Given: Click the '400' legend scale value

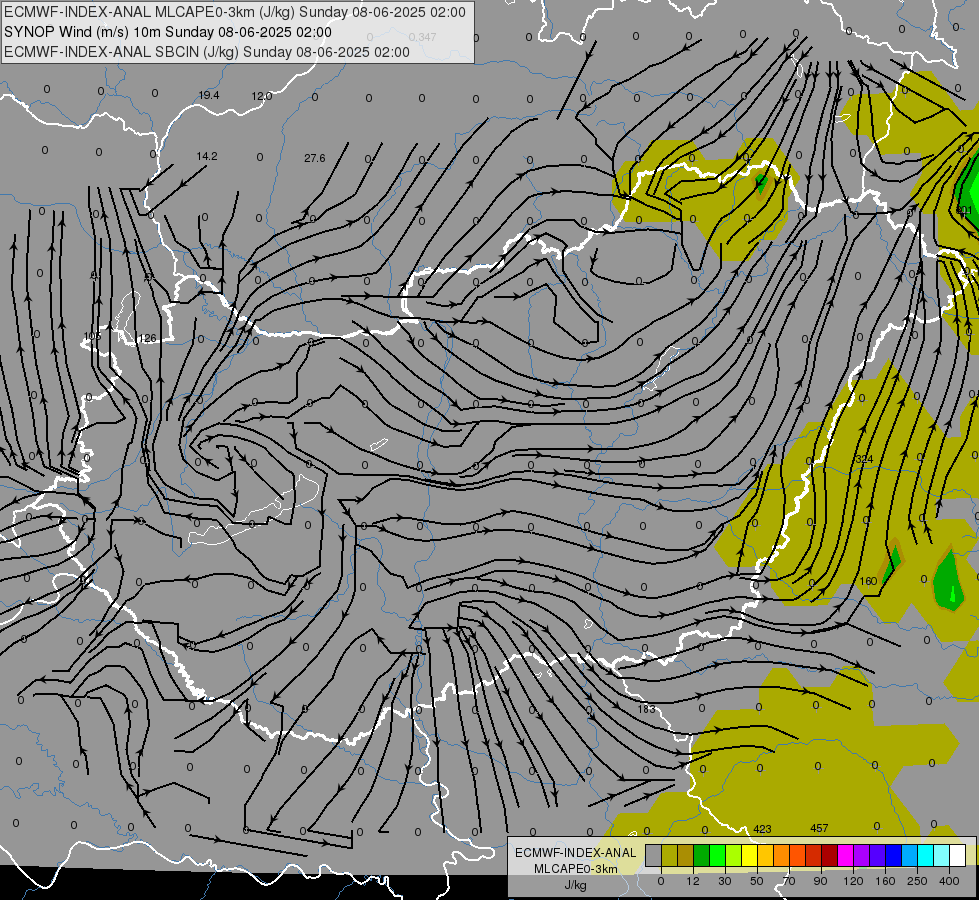Looking at the screenshot, I should point(949,881).
